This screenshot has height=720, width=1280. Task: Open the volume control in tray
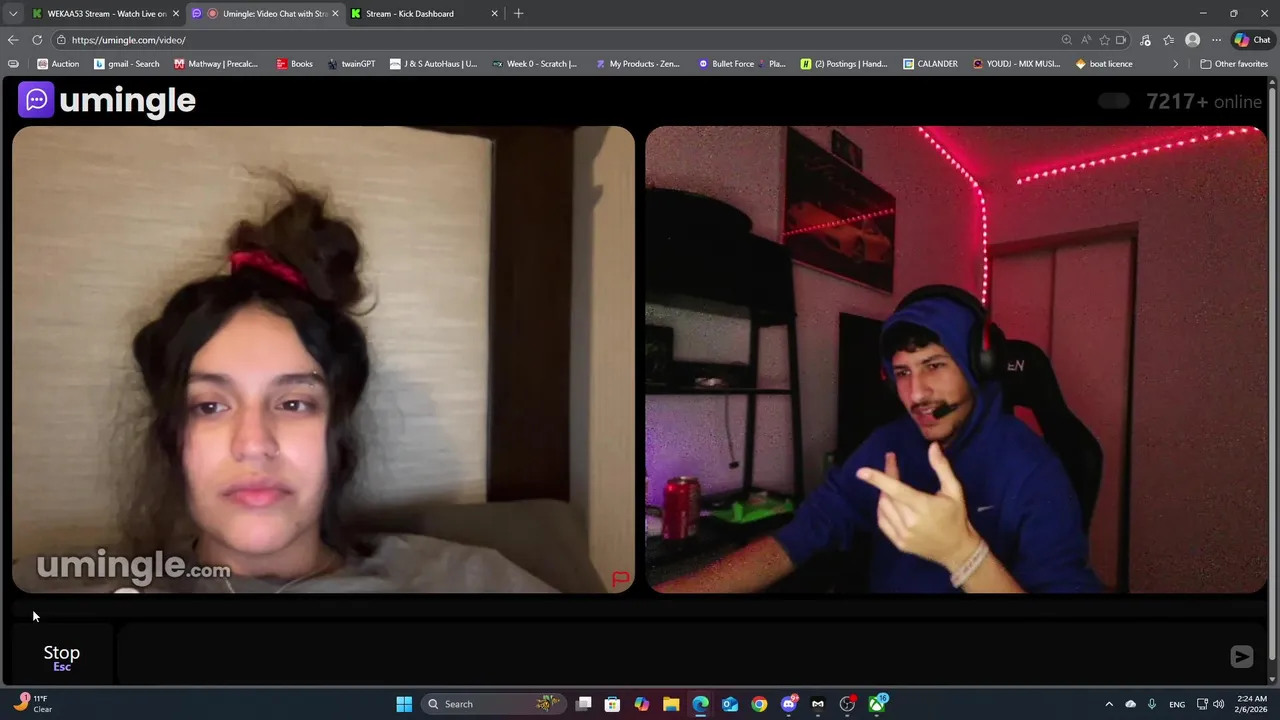(x=1219, y=704)
